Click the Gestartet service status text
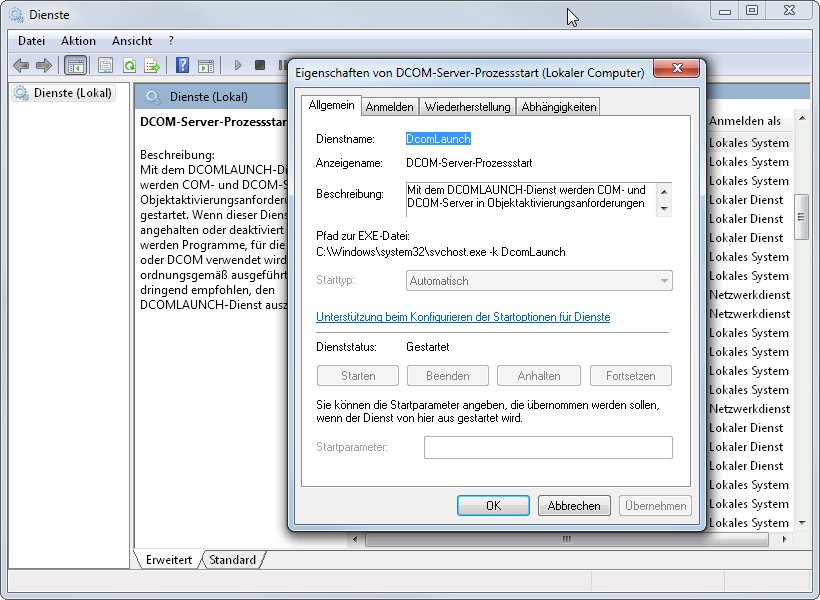820x600 pixels. [428, 347]
